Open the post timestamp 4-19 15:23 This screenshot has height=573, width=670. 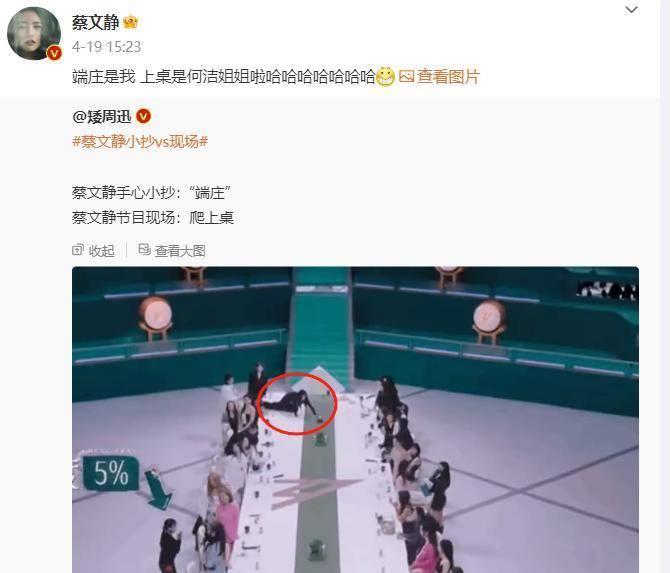pyautogui.click(x=106, y=47)
